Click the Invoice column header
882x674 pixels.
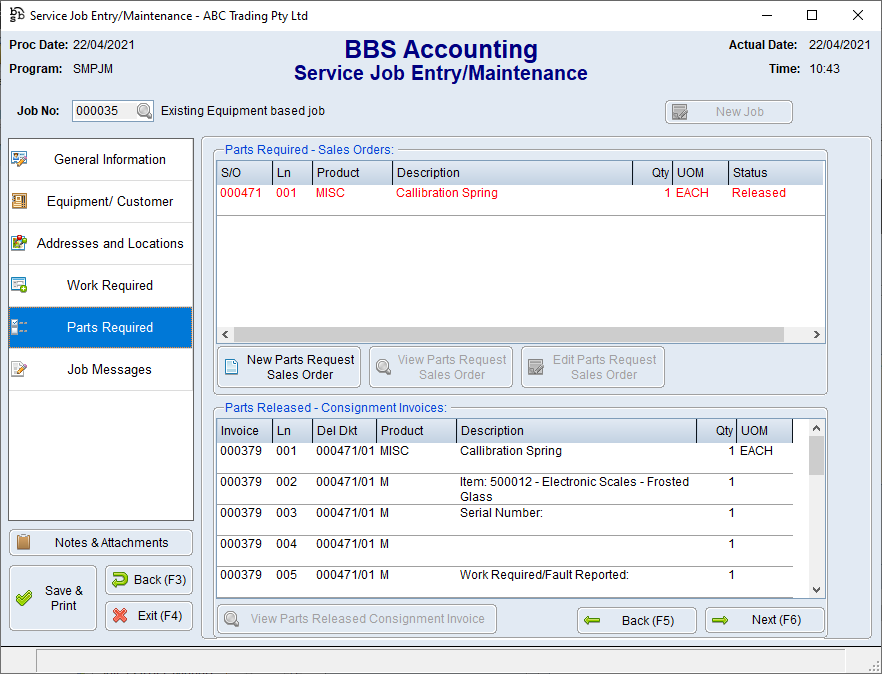point(244,431)
